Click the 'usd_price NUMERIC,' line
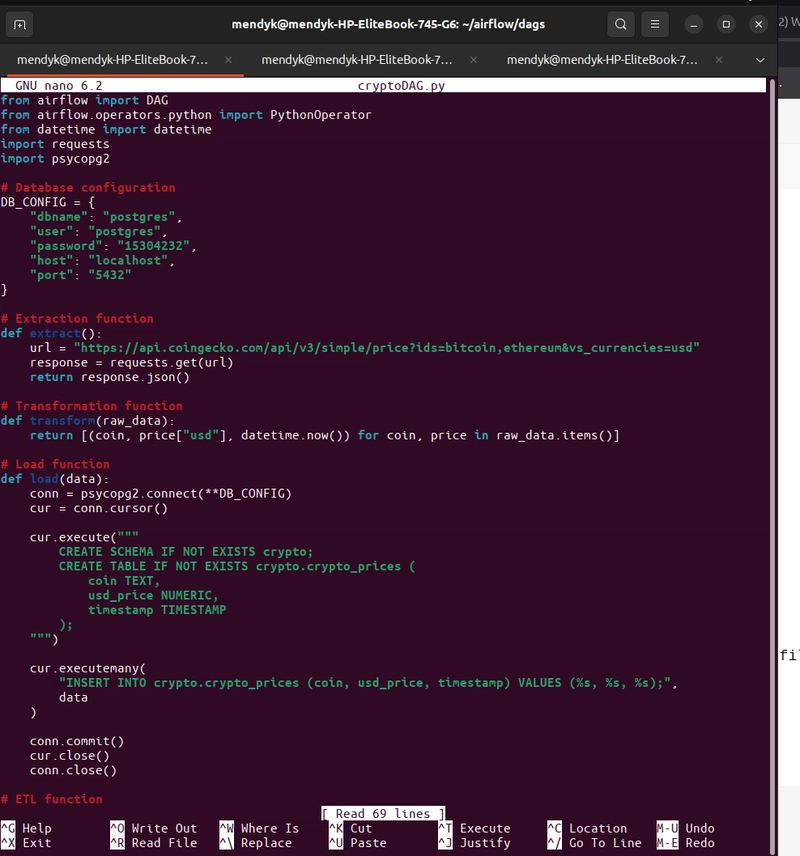The image size is (800, 856). pyautogui.click(x=153, y=596)
